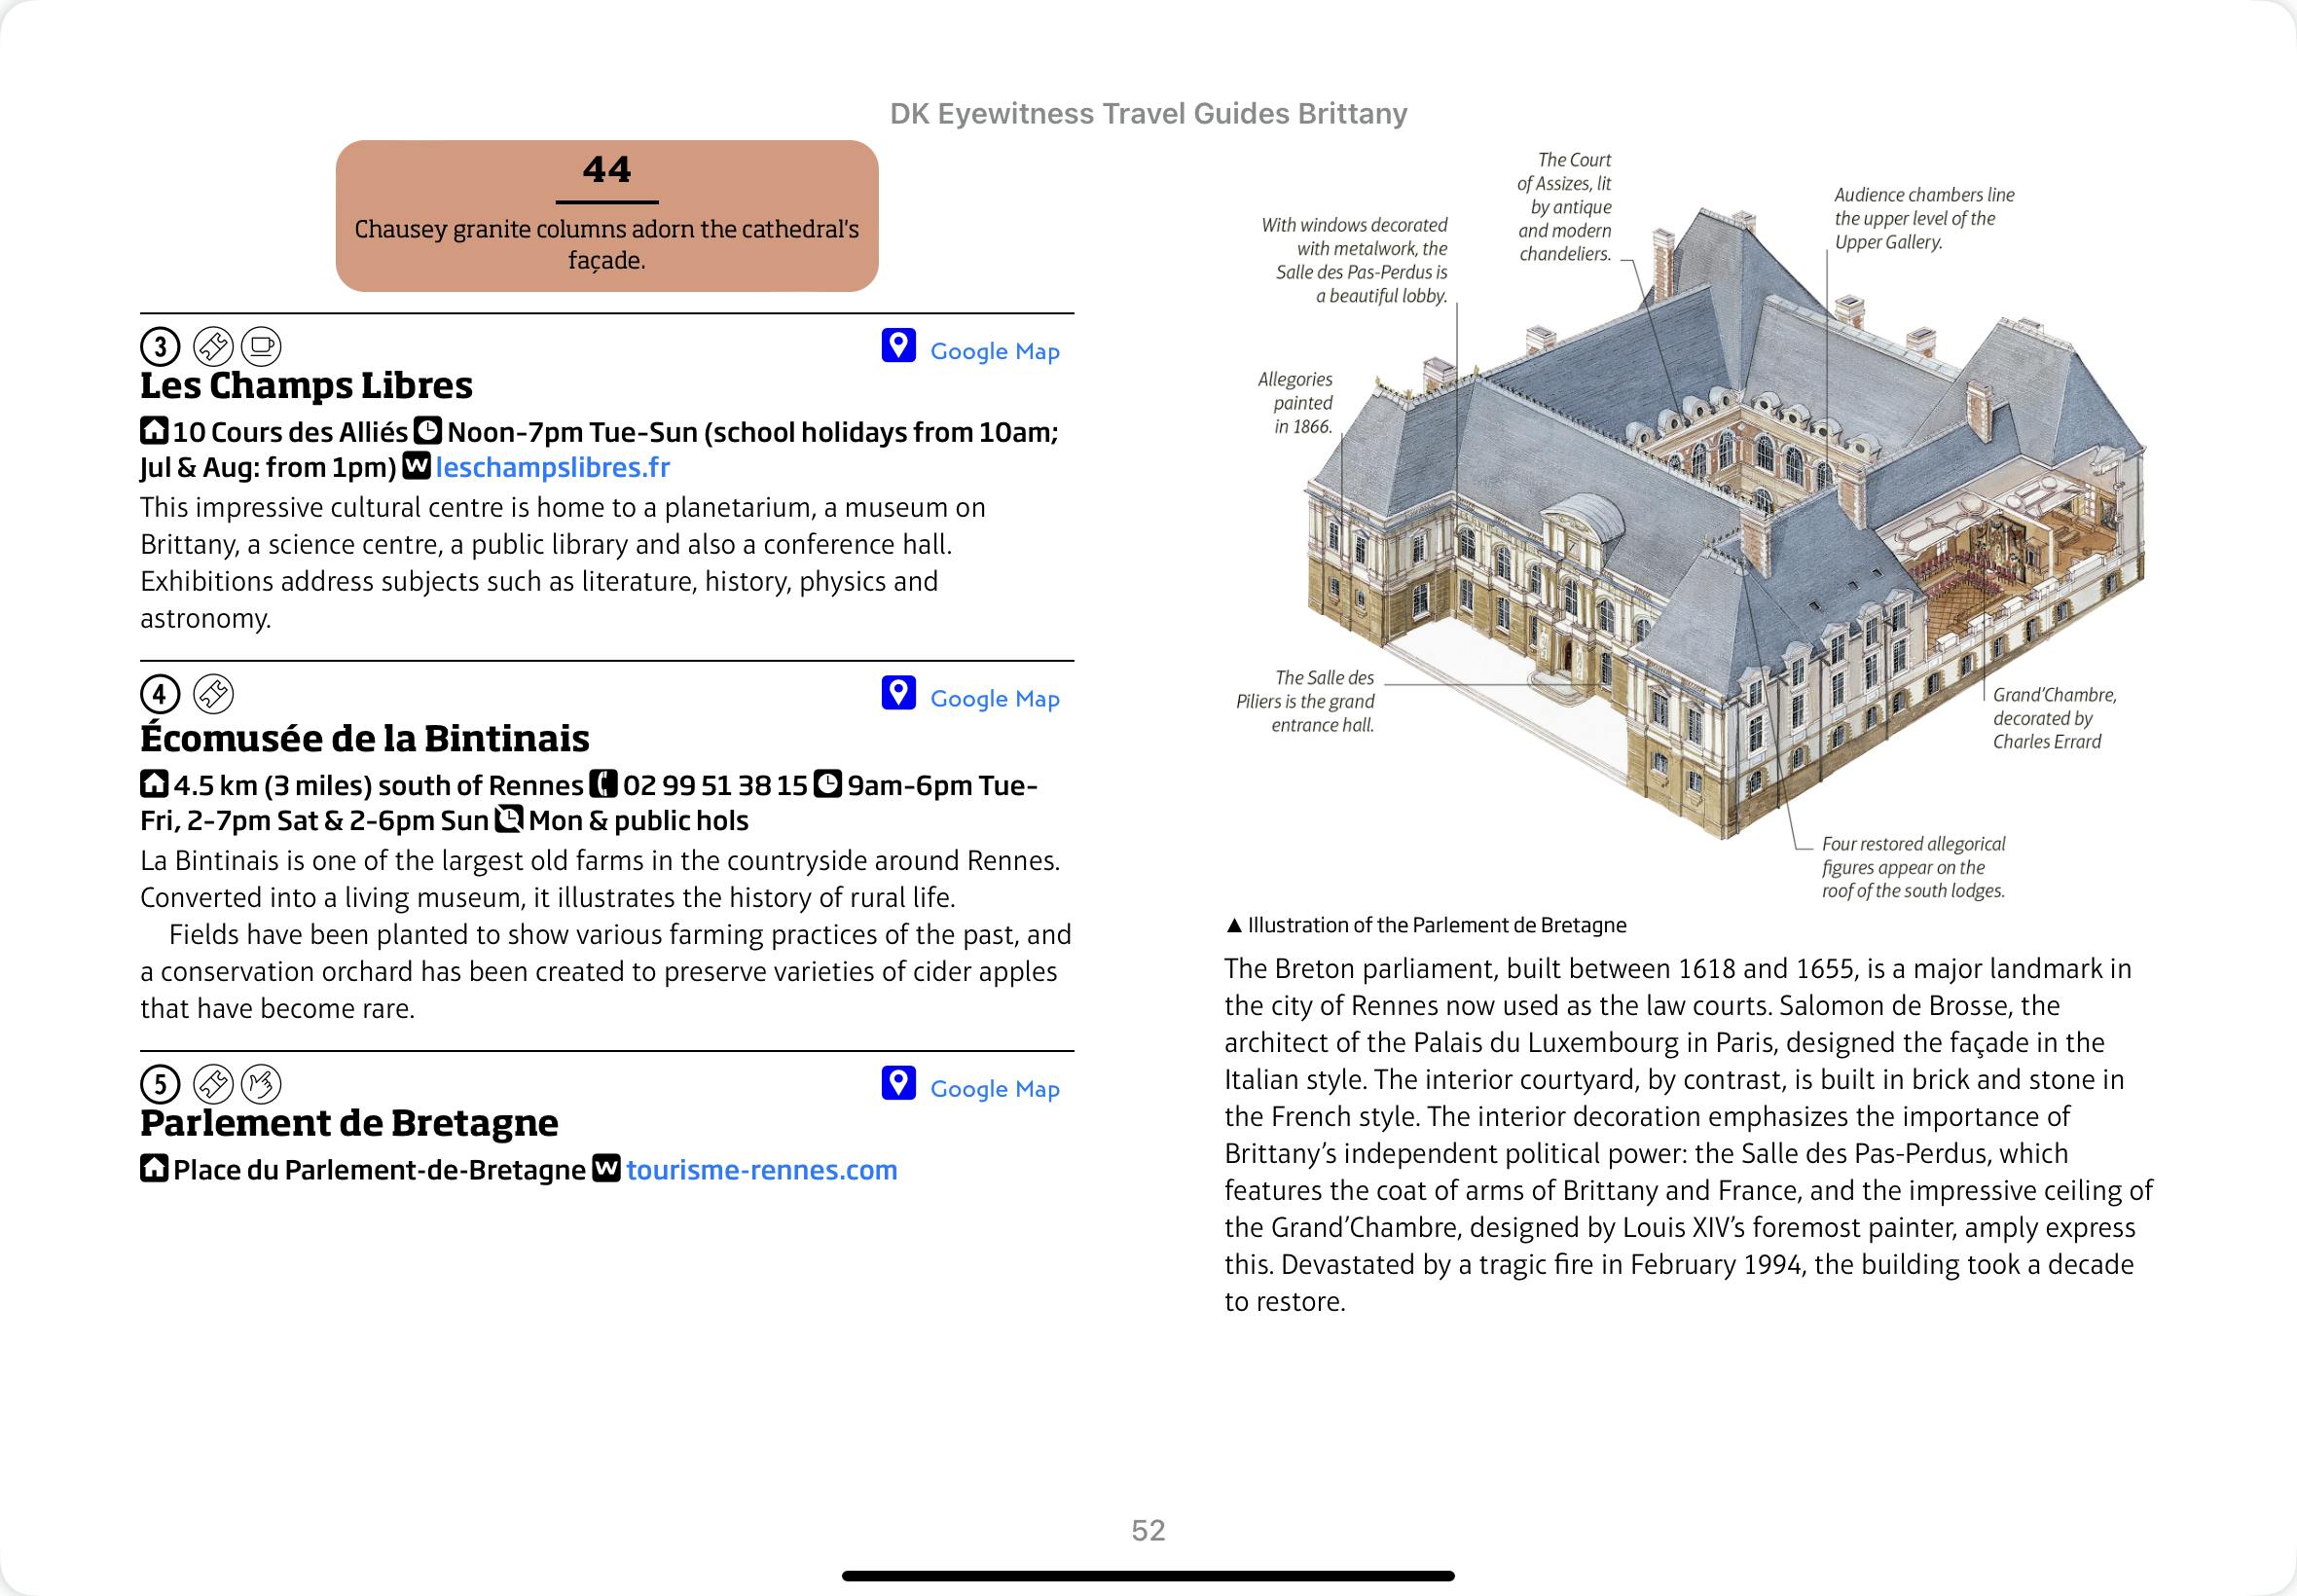
Task: Click the W website icon before tourisme-rennes.com
Action: click(x=606, y=1168)
